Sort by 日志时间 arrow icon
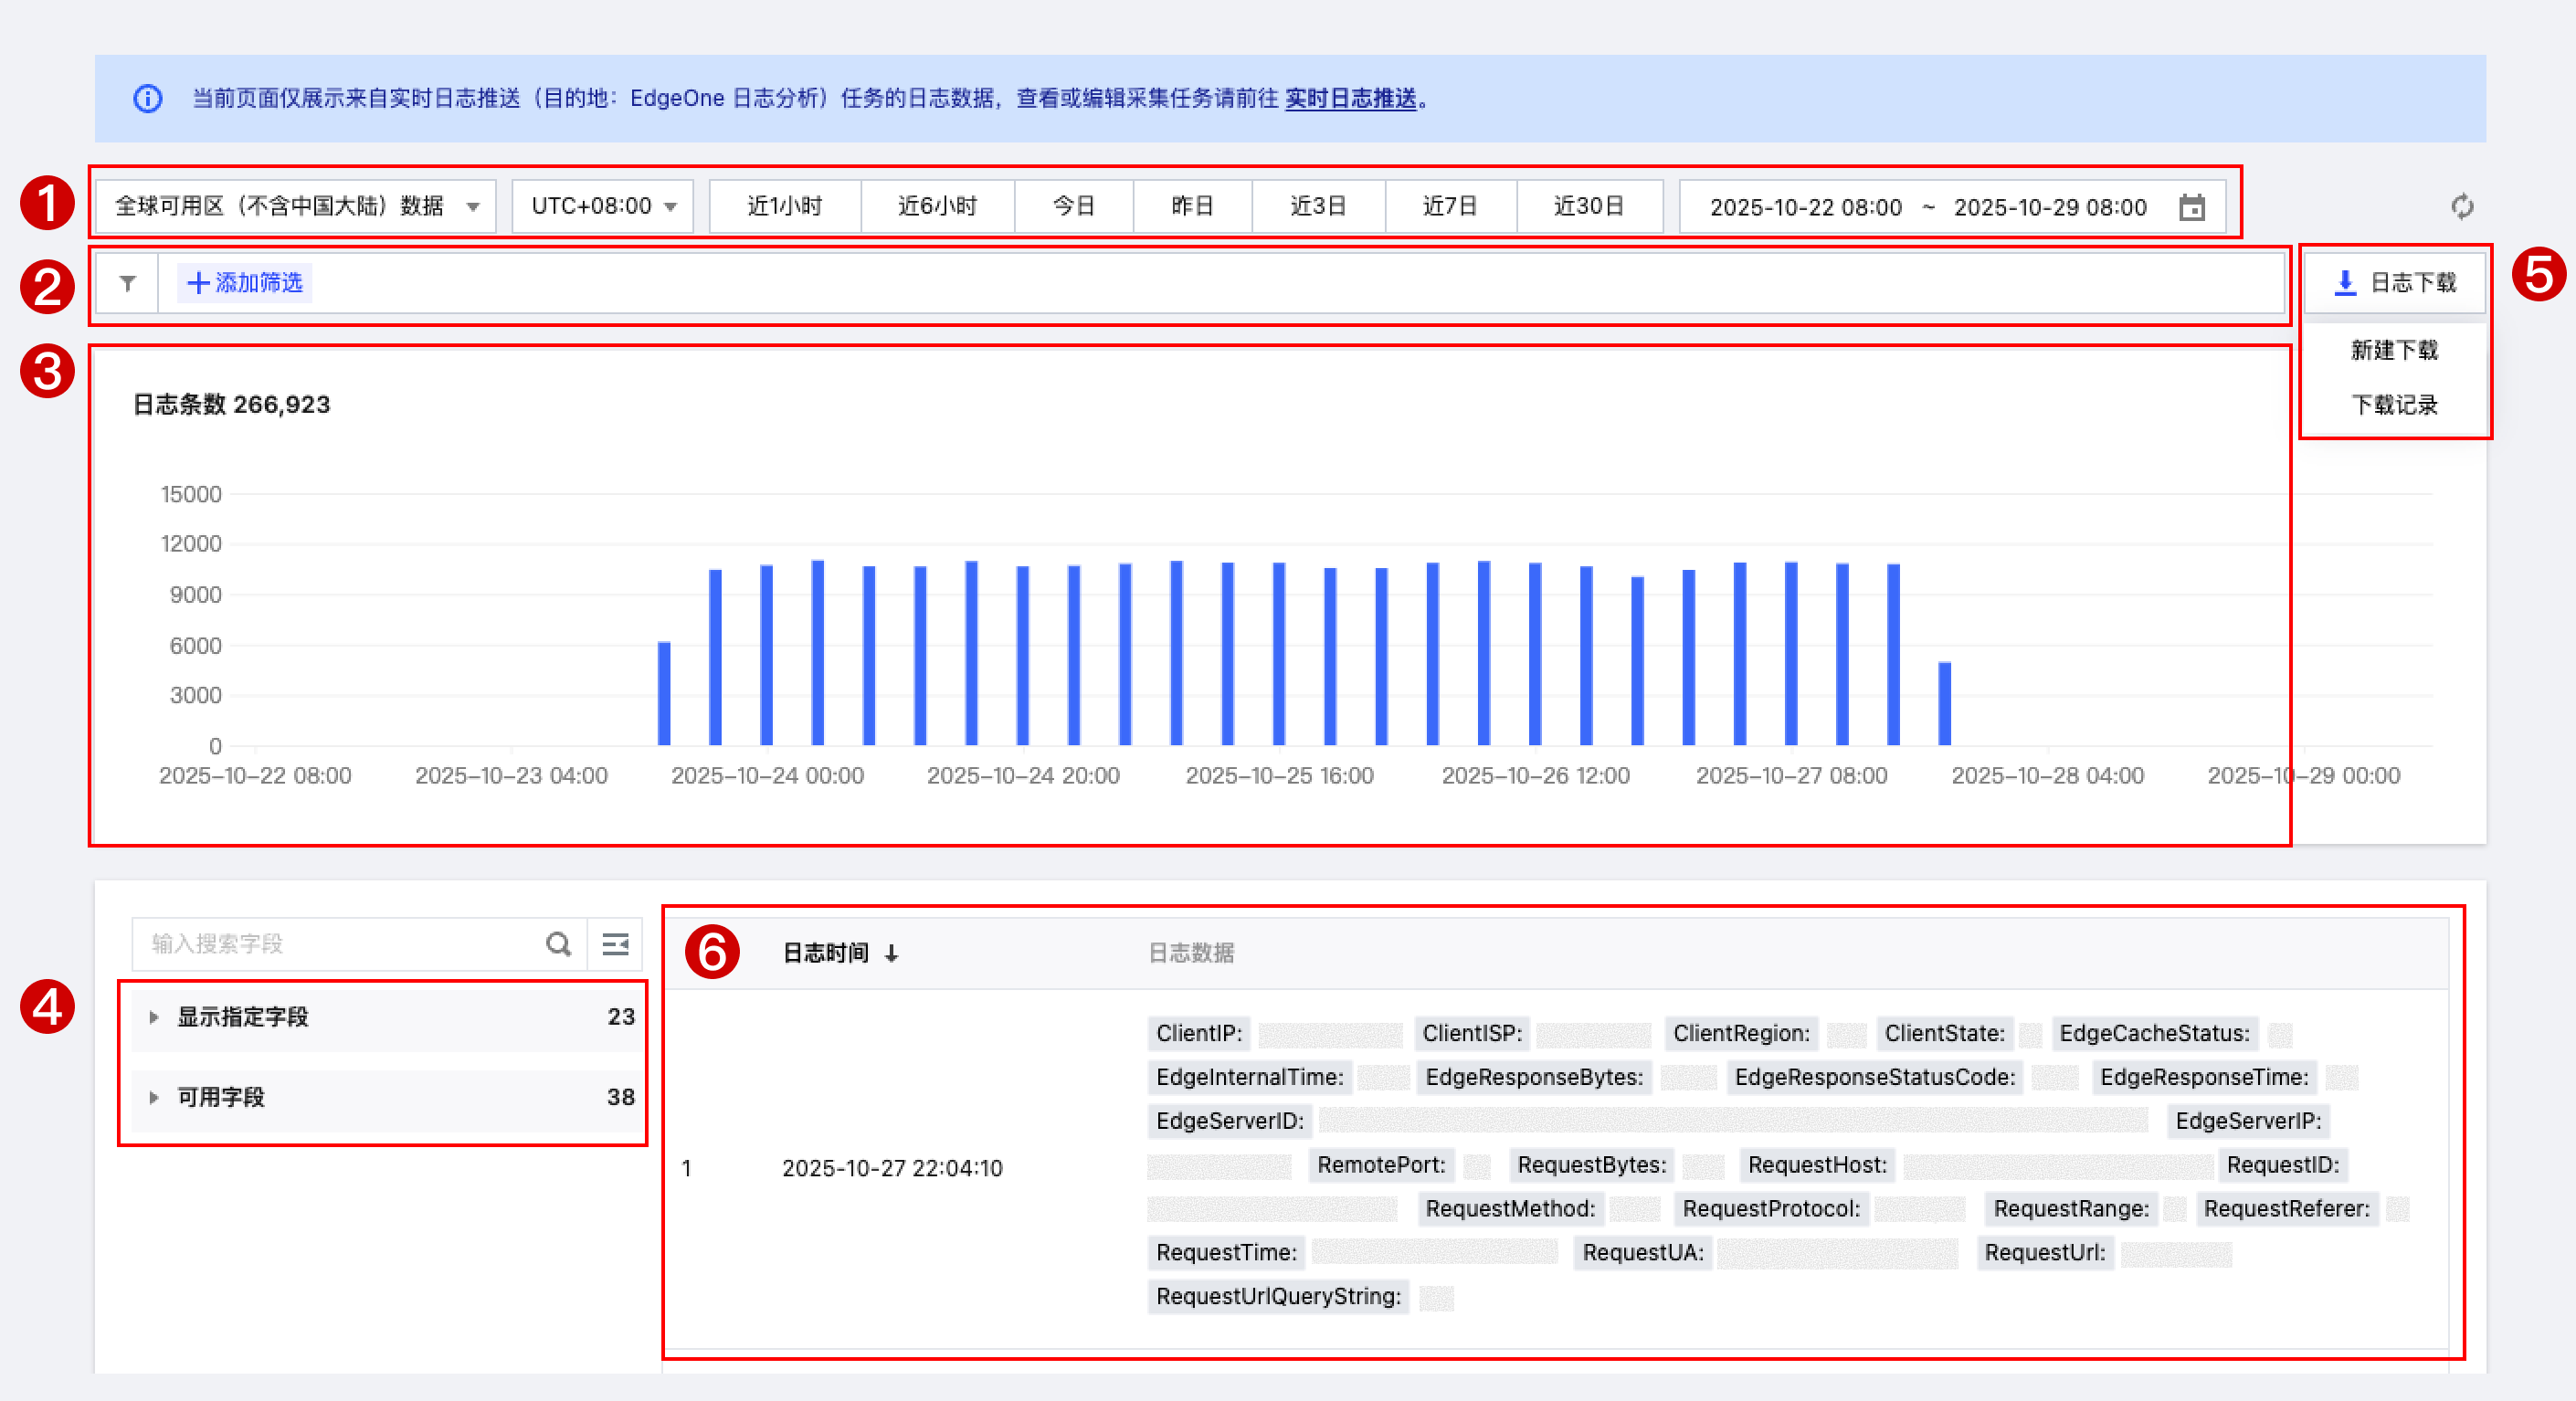The height and width of the screenshot is (1401, 2576). tap(891, 953)
